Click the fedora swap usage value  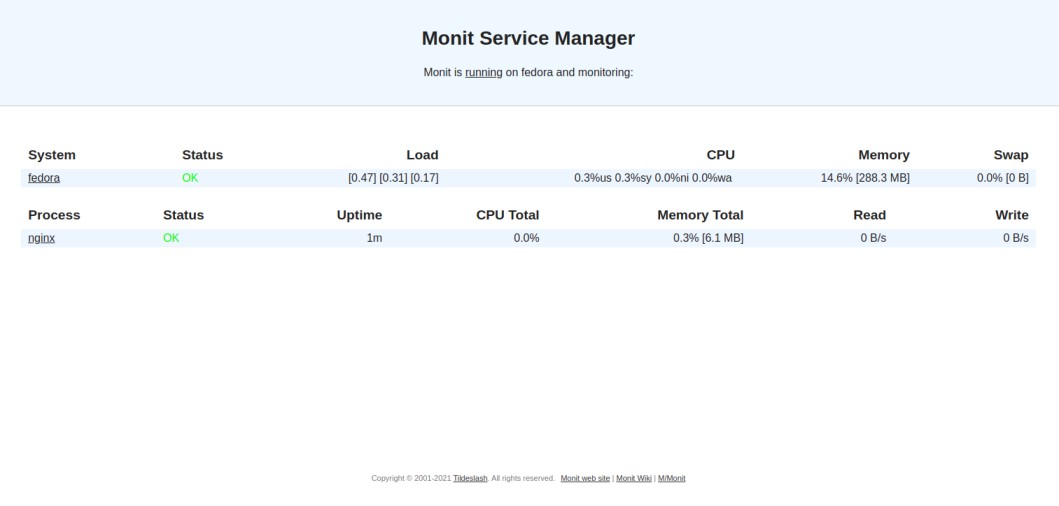click(x=1002, y=178)
